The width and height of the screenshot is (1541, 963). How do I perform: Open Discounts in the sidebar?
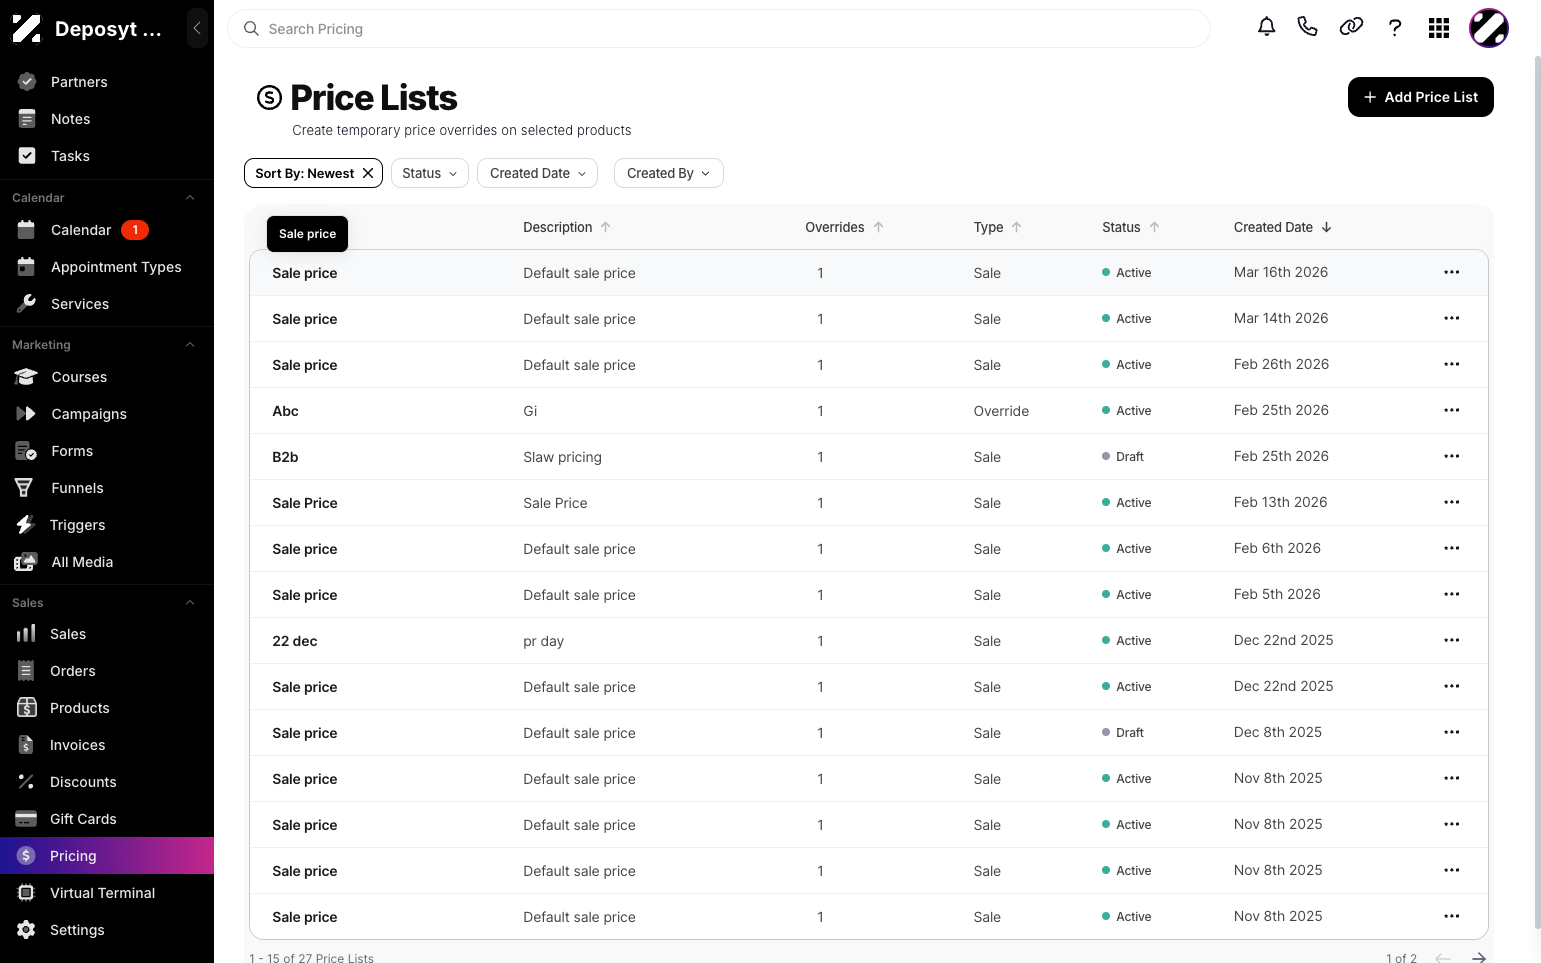[x=107, y=782]
